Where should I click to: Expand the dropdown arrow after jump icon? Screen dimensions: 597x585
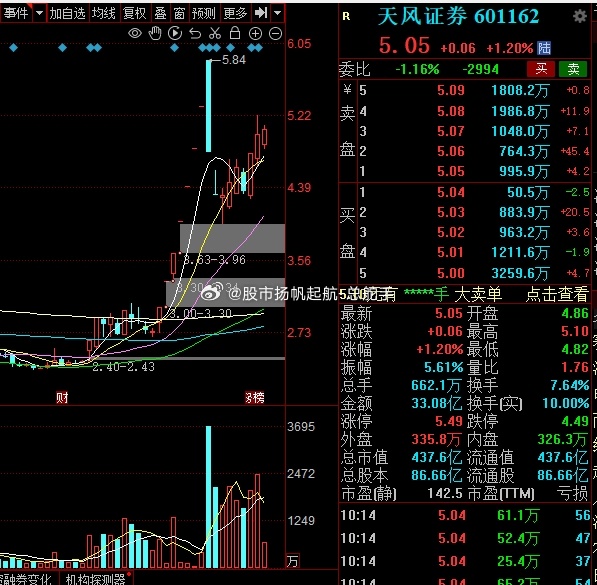(278, 13)
